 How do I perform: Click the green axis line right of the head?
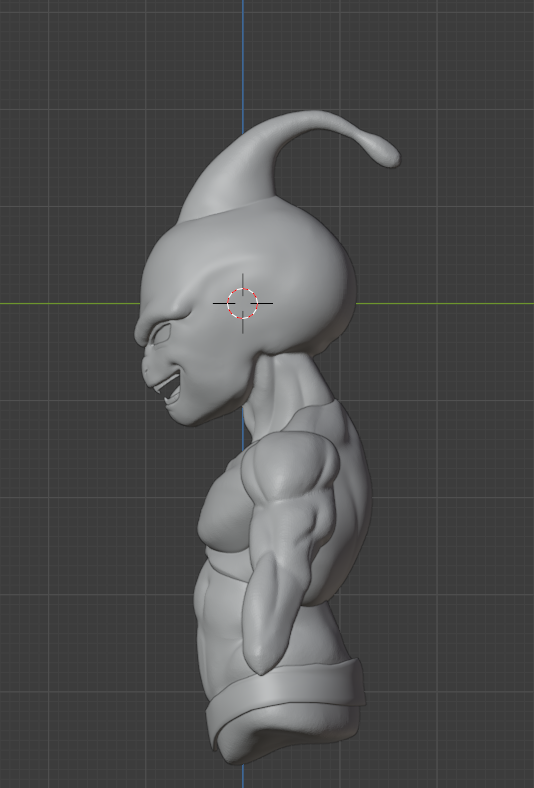point(445,304)
